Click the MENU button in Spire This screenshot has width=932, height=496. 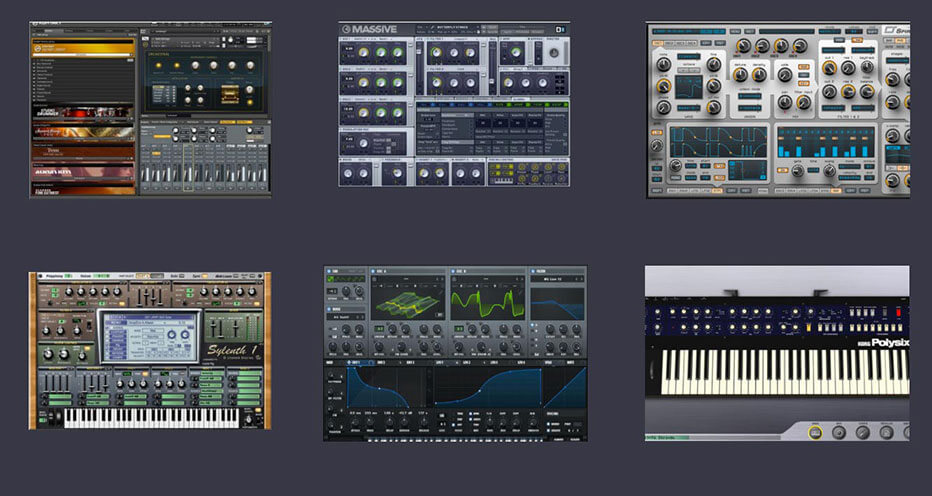735,31
